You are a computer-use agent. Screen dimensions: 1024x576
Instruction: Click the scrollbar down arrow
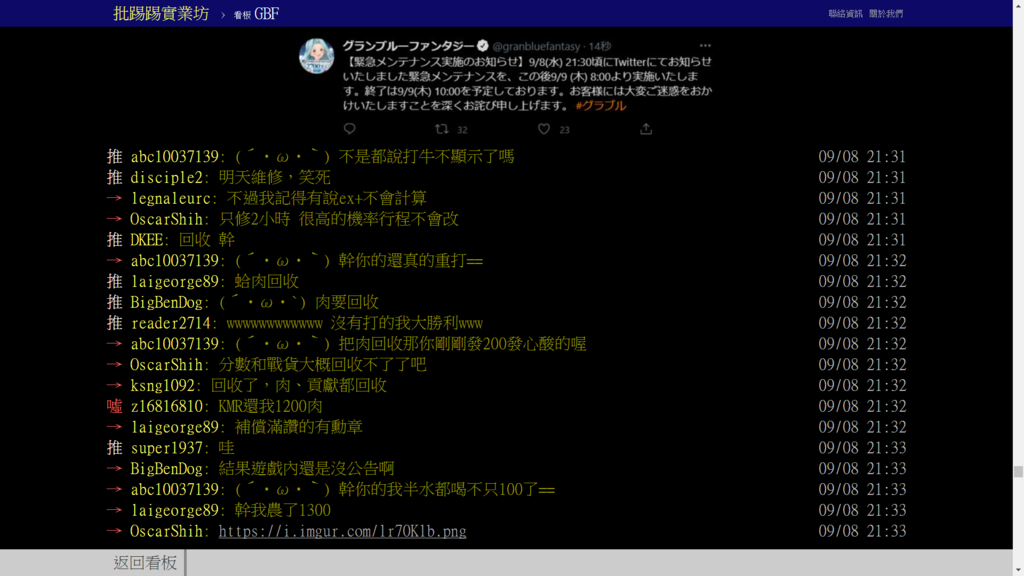click(1018, 571)
